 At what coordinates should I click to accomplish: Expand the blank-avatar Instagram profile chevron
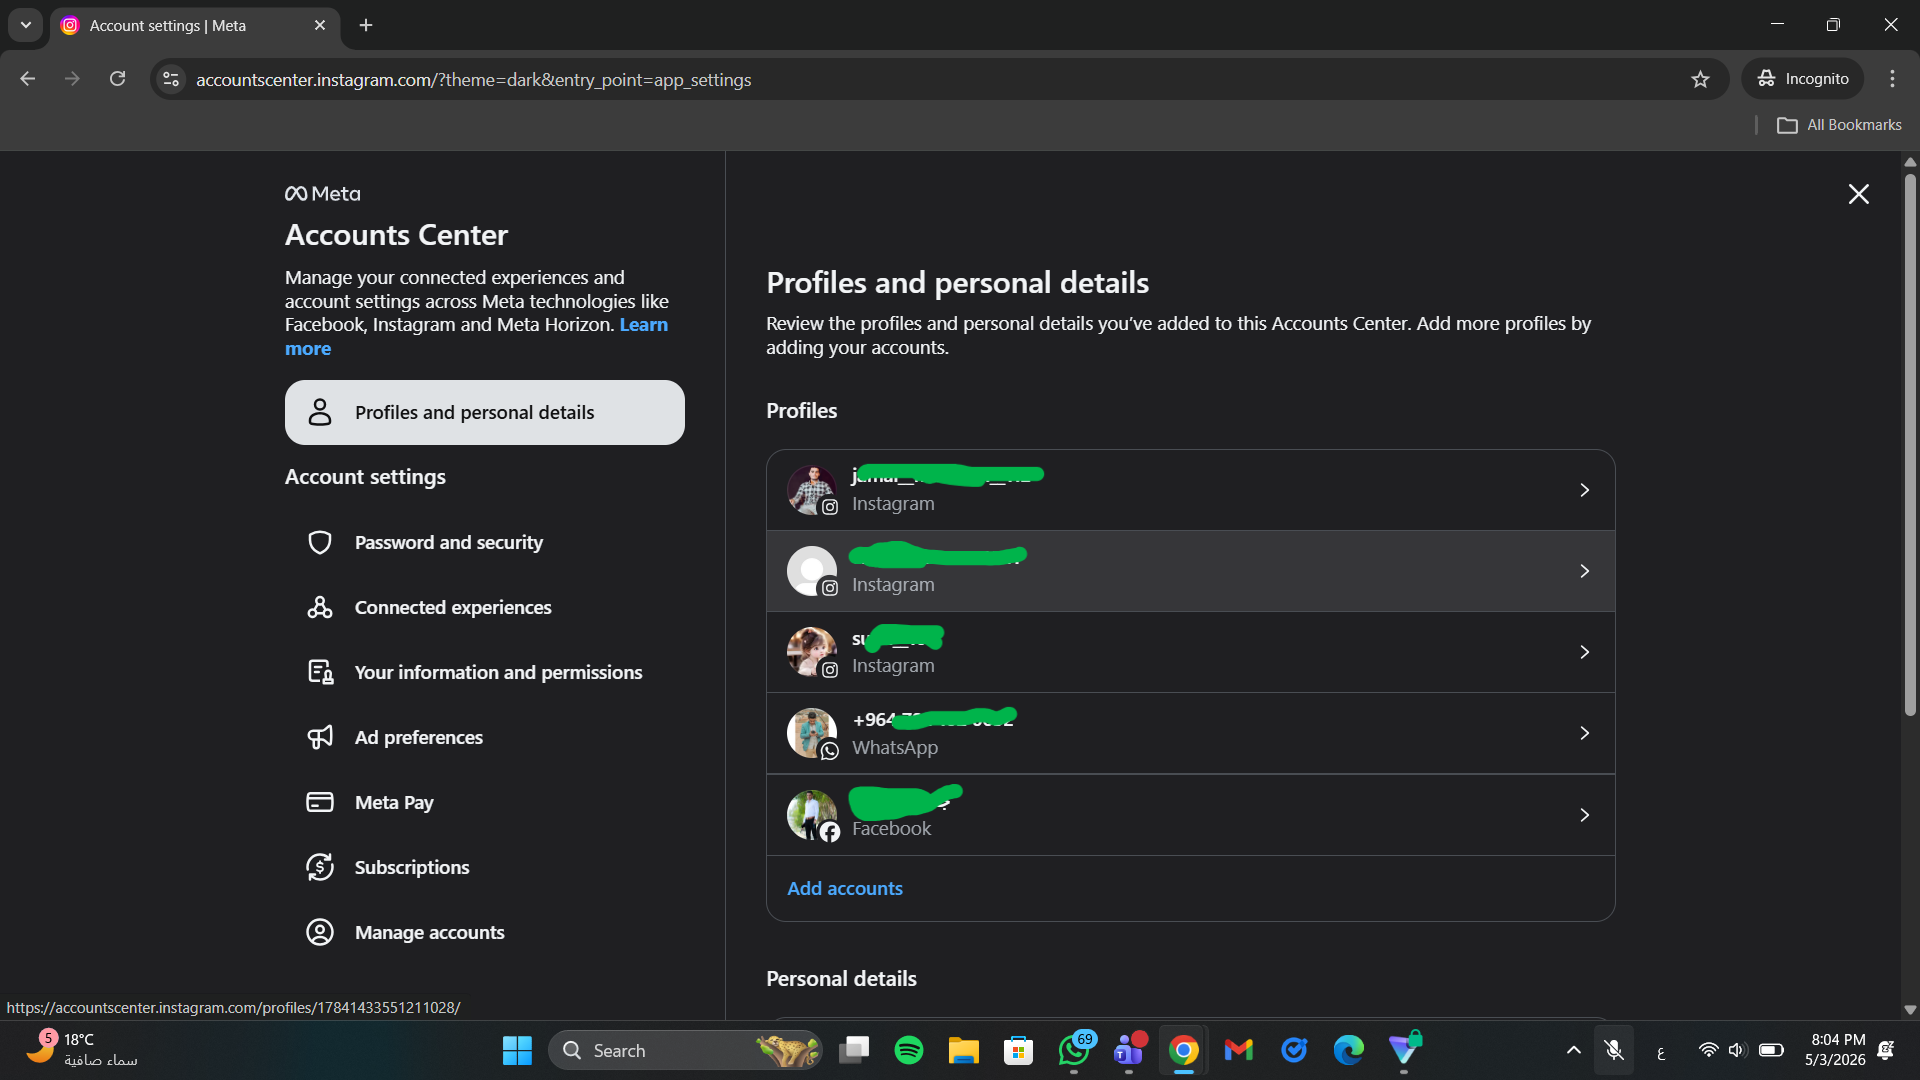pos(1584,571)
